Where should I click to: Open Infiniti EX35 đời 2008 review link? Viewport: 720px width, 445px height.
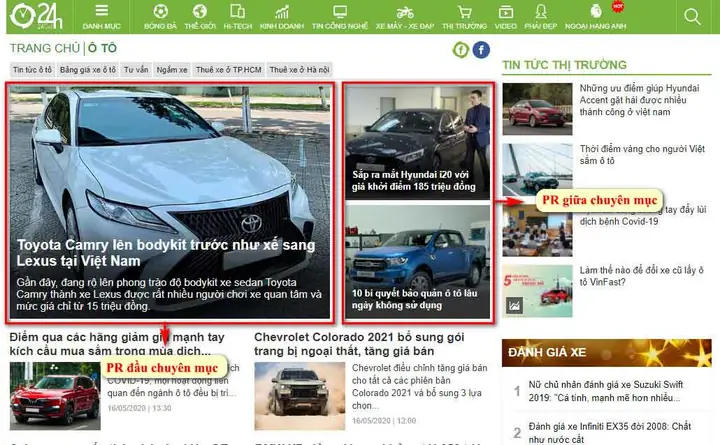coord(610,433)
